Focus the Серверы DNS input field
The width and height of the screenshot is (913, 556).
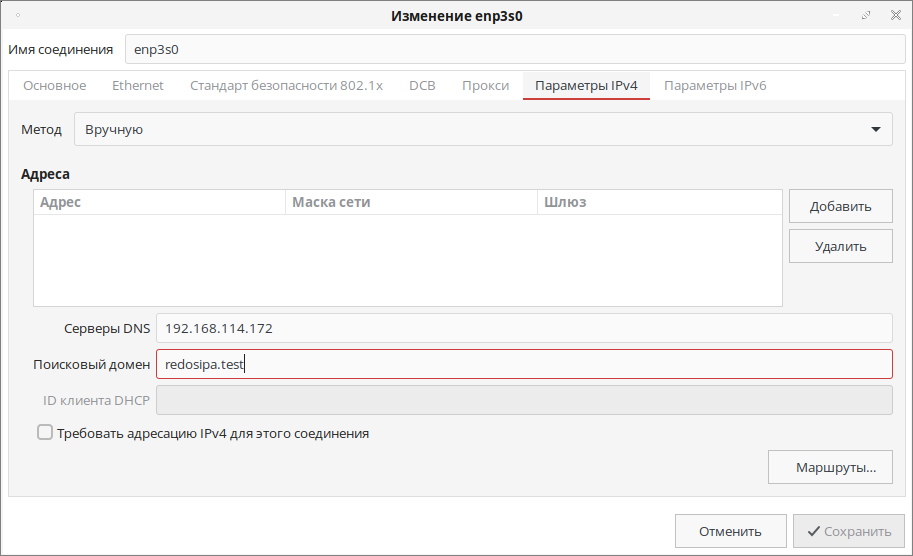(x=523, y=328)
